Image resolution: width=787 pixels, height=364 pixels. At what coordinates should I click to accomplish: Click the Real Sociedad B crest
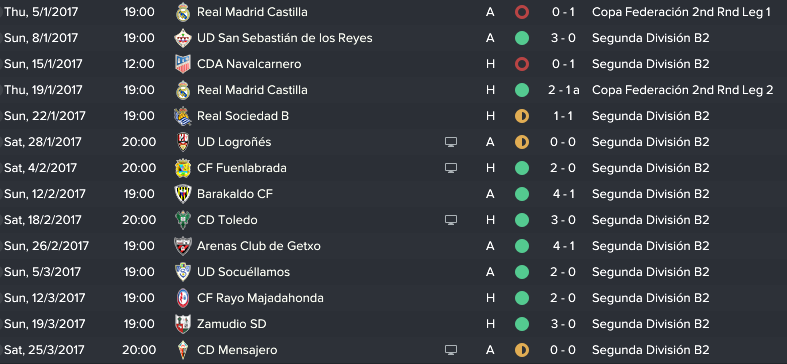[x=183, y=116]
